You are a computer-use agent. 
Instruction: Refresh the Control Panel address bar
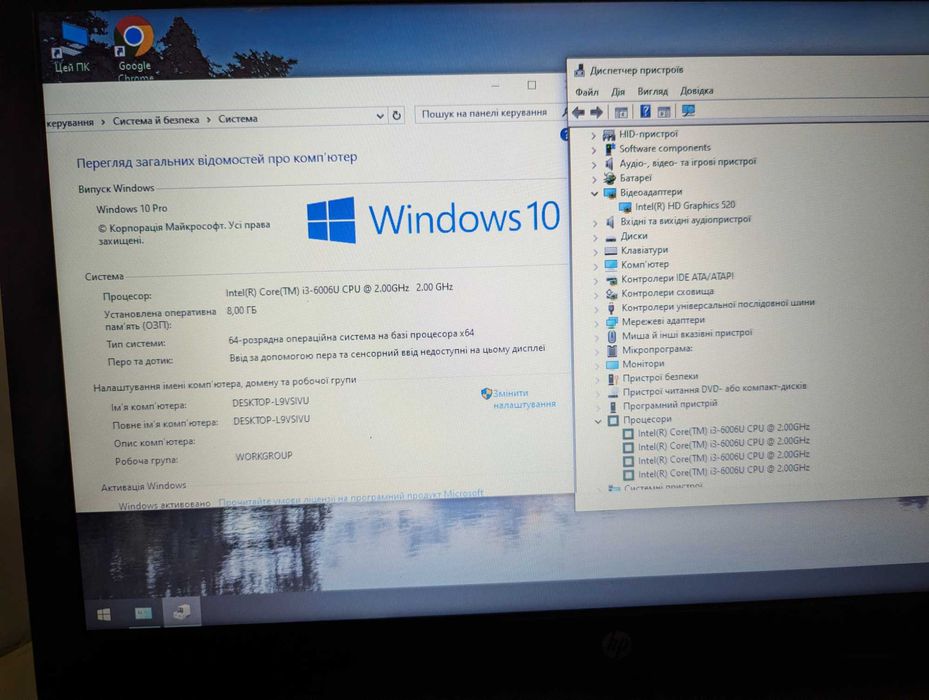(397, 116)
